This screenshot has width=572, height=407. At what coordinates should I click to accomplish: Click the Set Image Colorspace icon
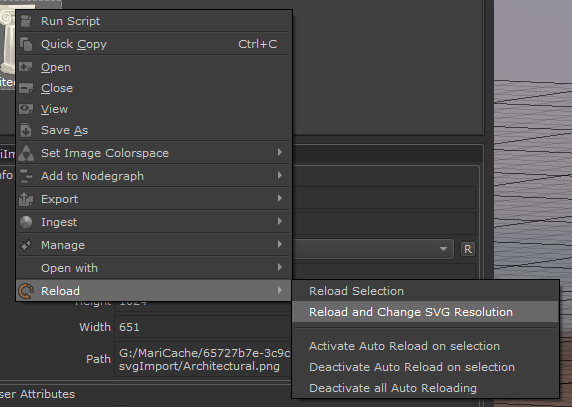click(26, 153)
